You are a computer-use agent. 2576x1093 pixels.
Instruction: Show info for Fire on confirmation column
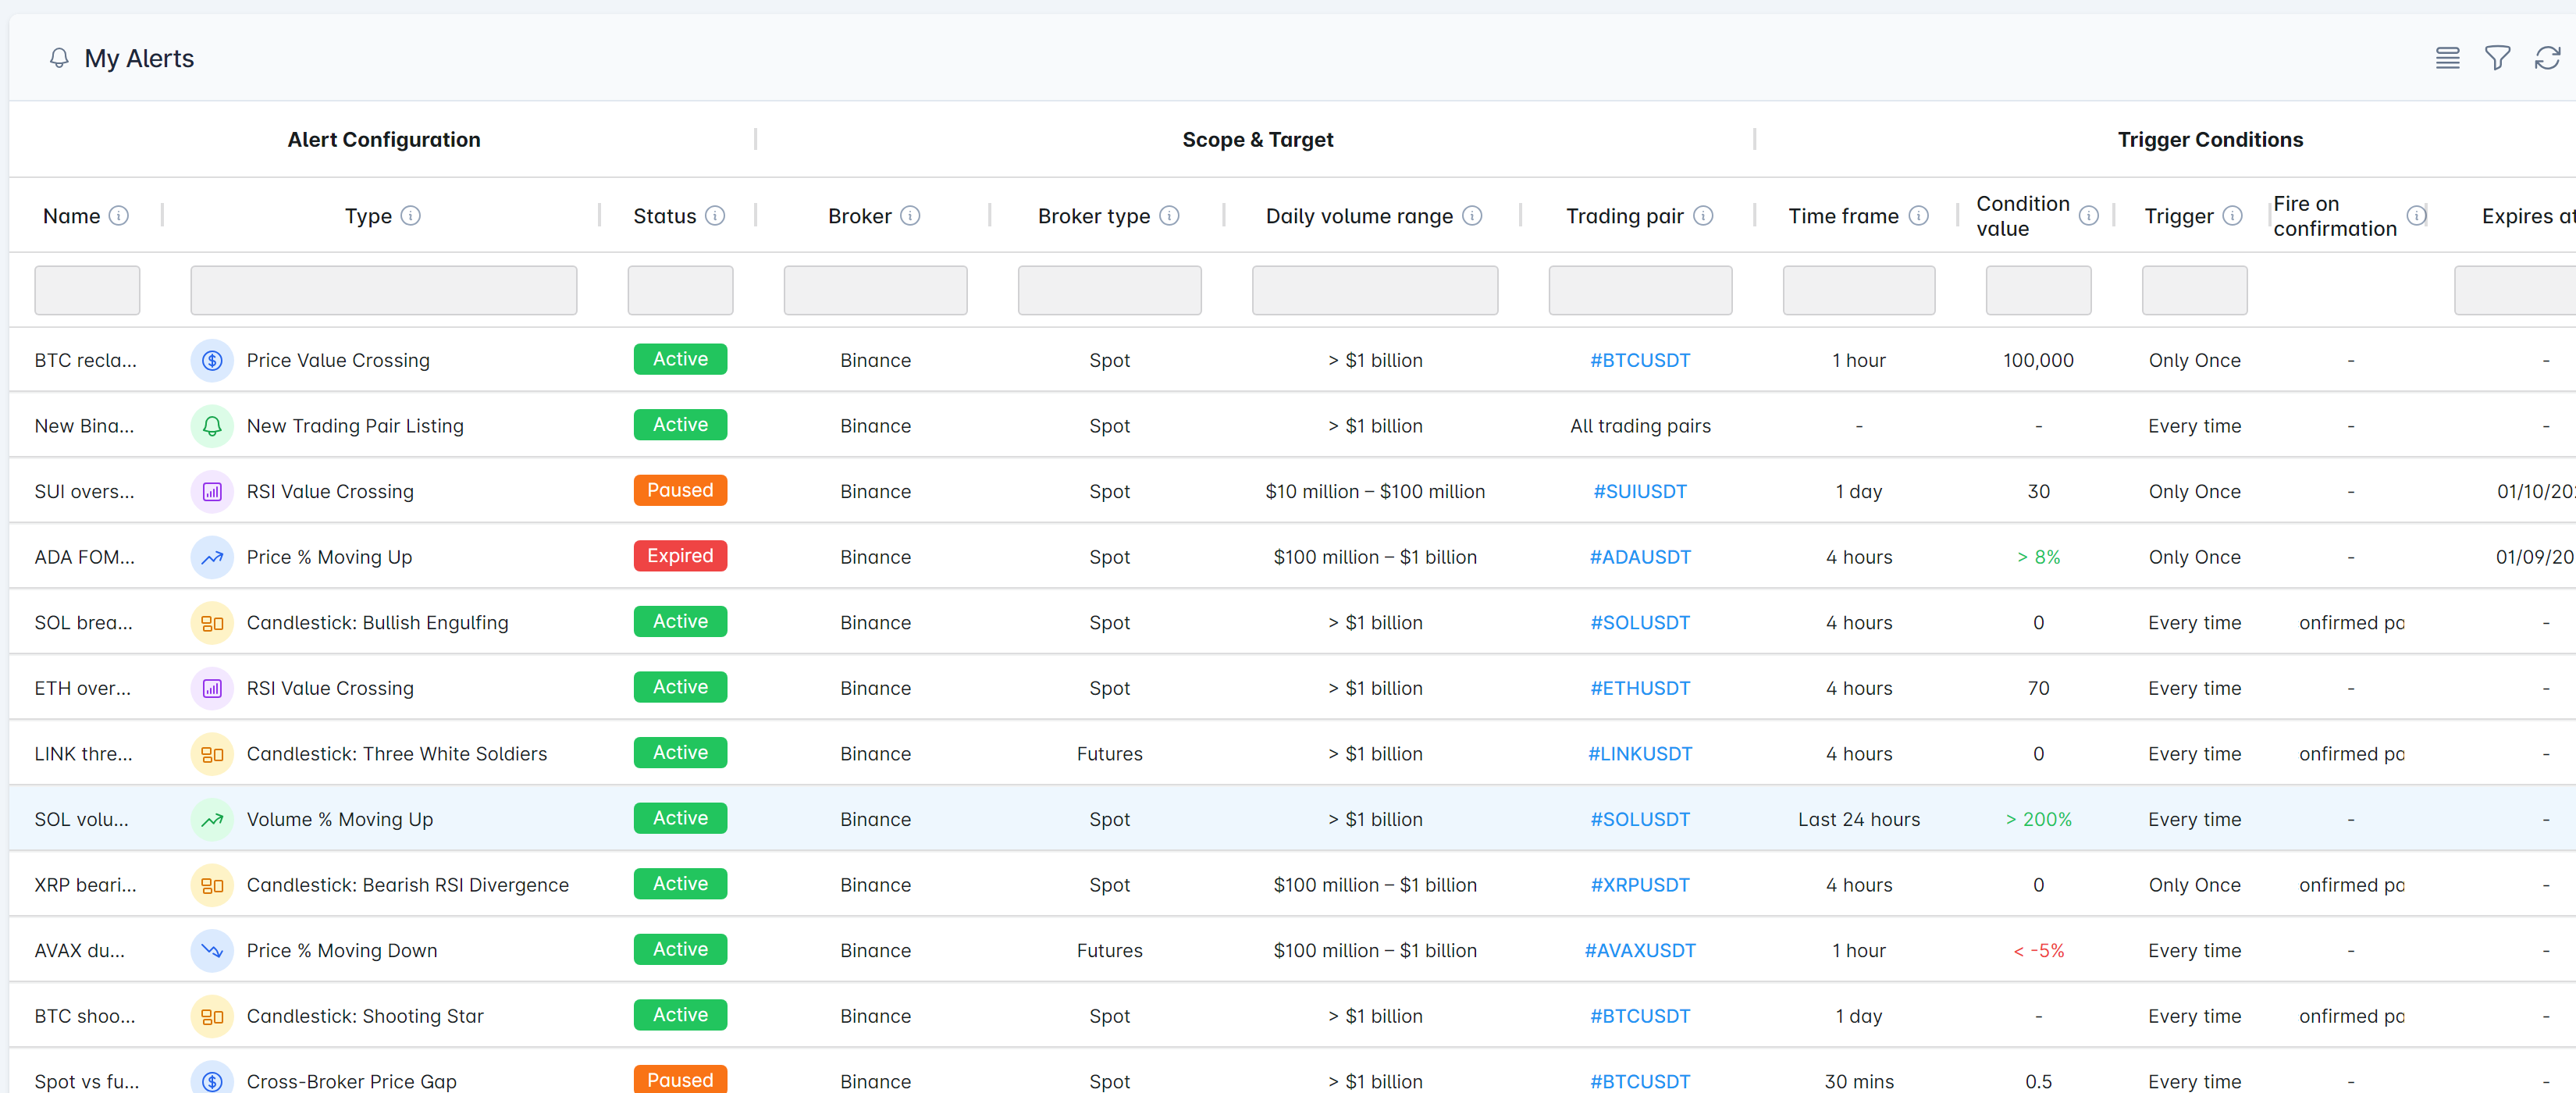point(2416,216)
